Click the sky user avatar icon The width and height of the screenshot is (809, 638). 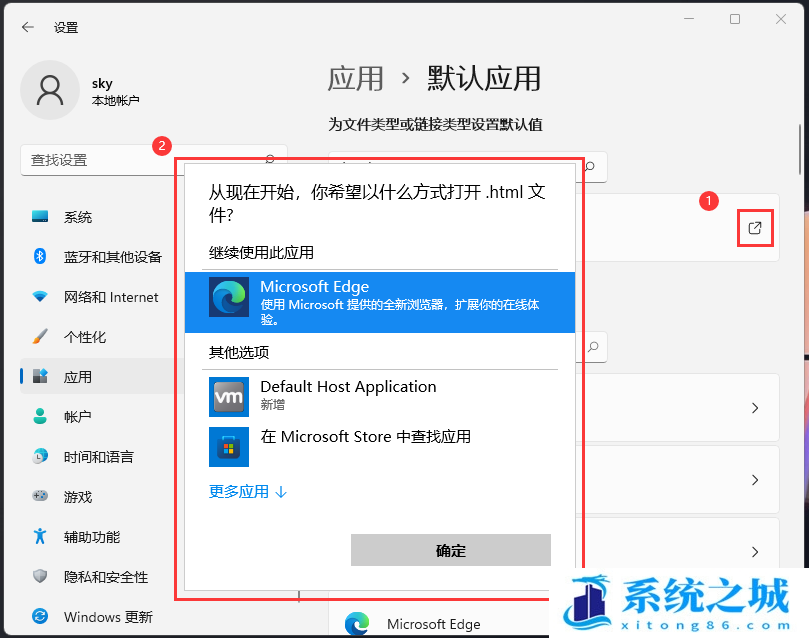click(49, 89)
